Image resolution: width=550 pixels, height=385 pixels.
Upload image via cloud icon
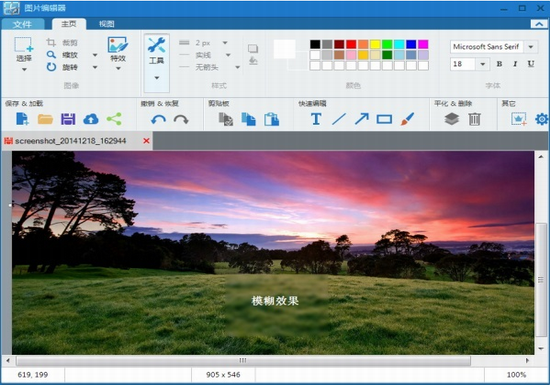pos(91,119)
